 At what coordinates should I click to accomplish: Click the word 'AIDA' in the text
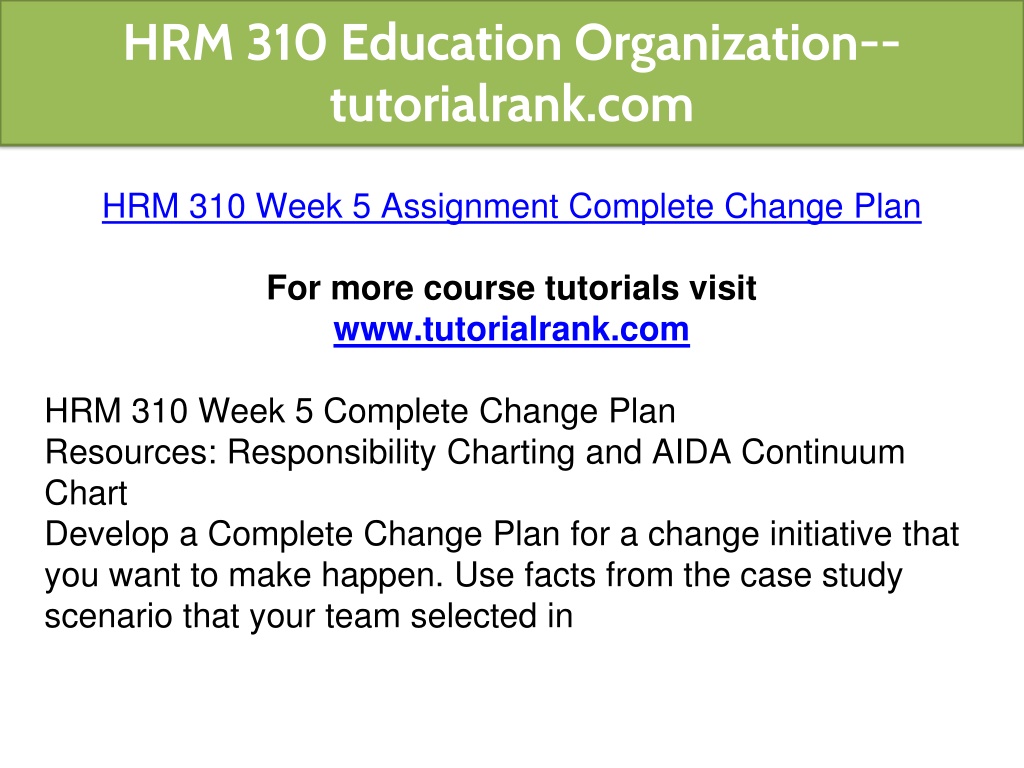[x=691, y=453]
